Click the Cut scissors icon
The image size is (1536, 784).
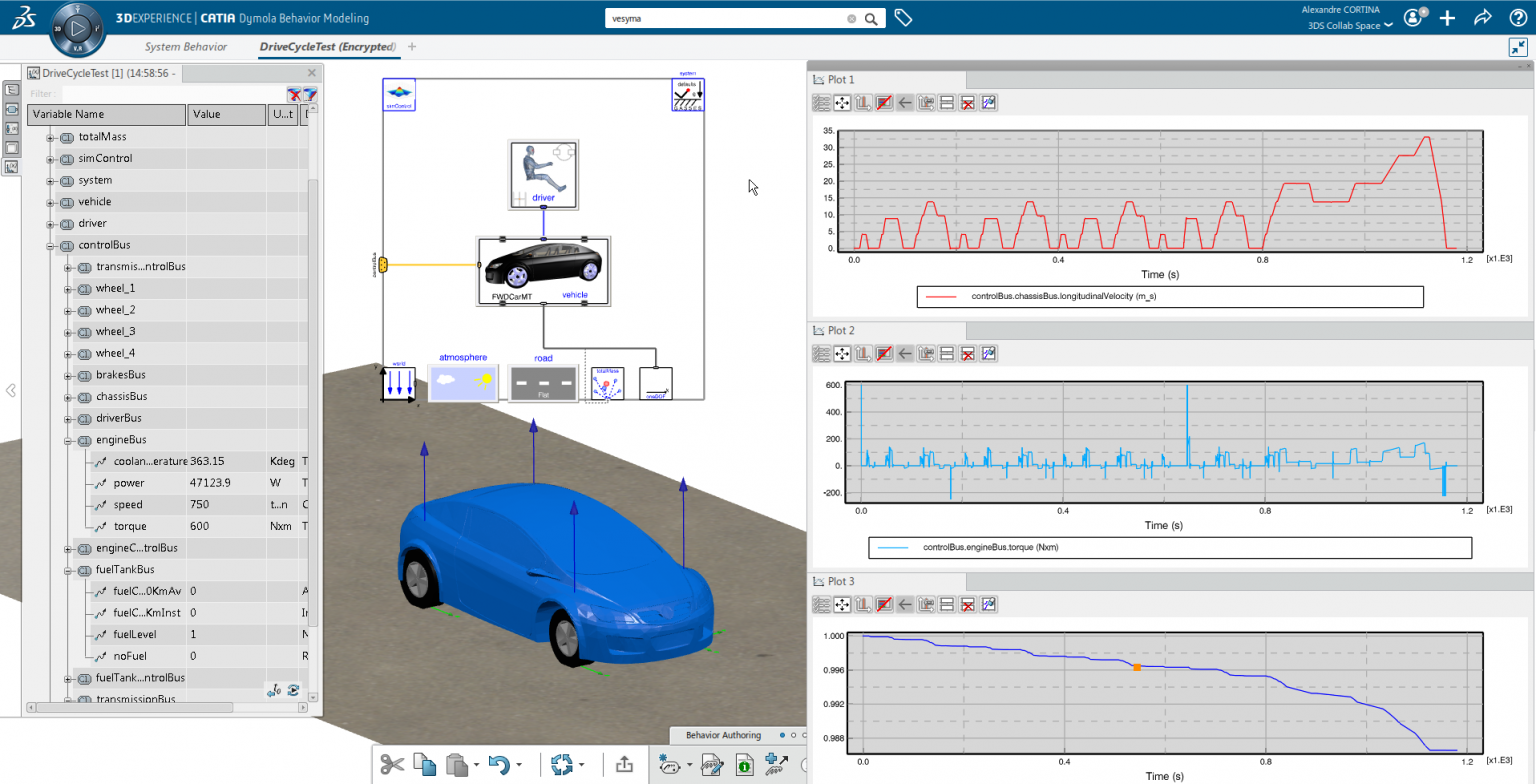point(392,765)
